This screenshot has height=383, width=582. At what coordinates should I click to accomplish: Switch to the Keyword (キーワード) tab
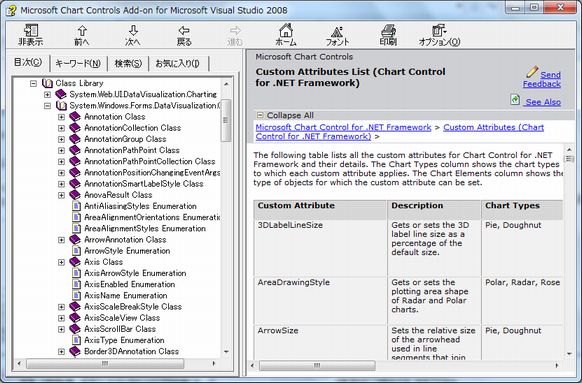point(78,63)
